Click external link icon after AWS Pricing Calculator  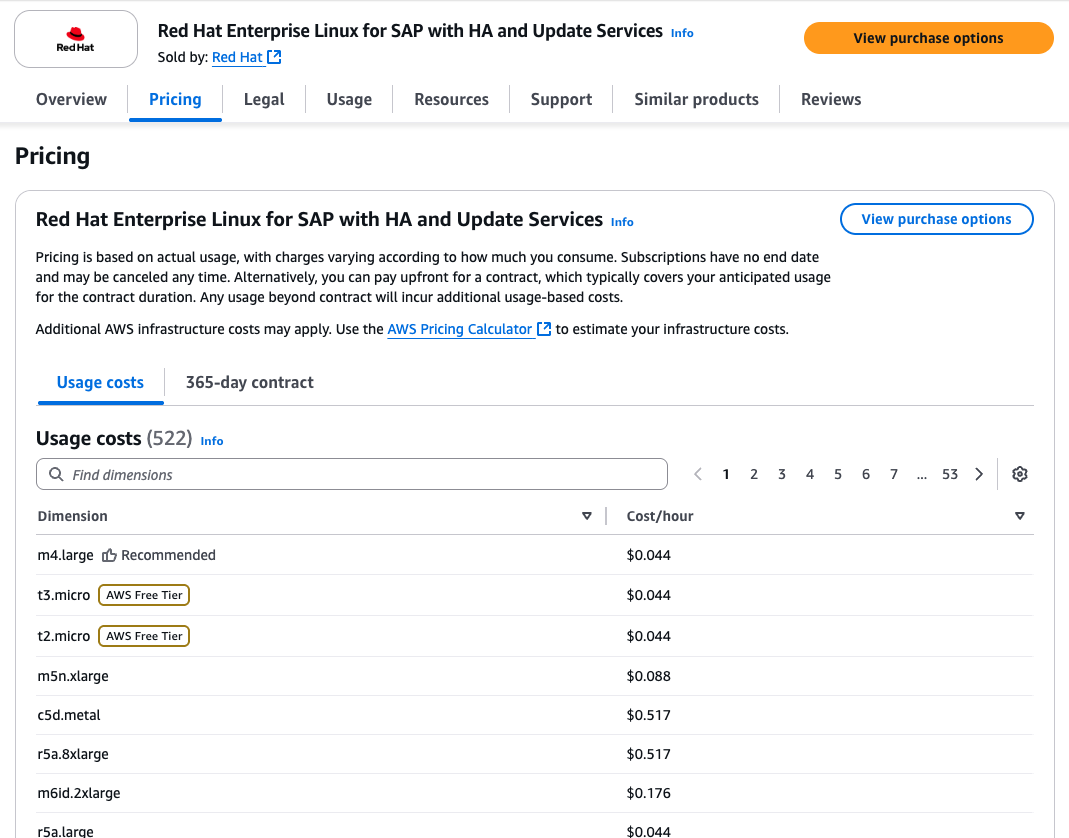[543, 329]
